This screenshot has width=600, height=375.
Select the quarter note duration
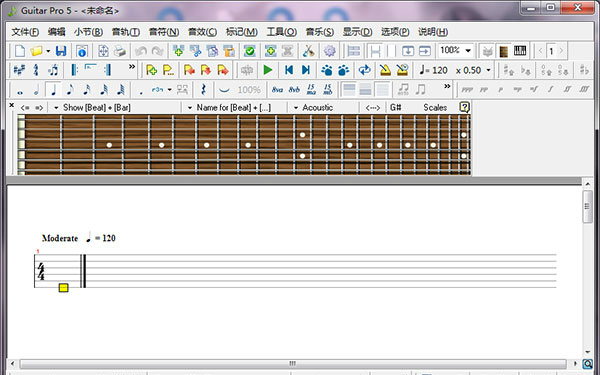[53, 90]
